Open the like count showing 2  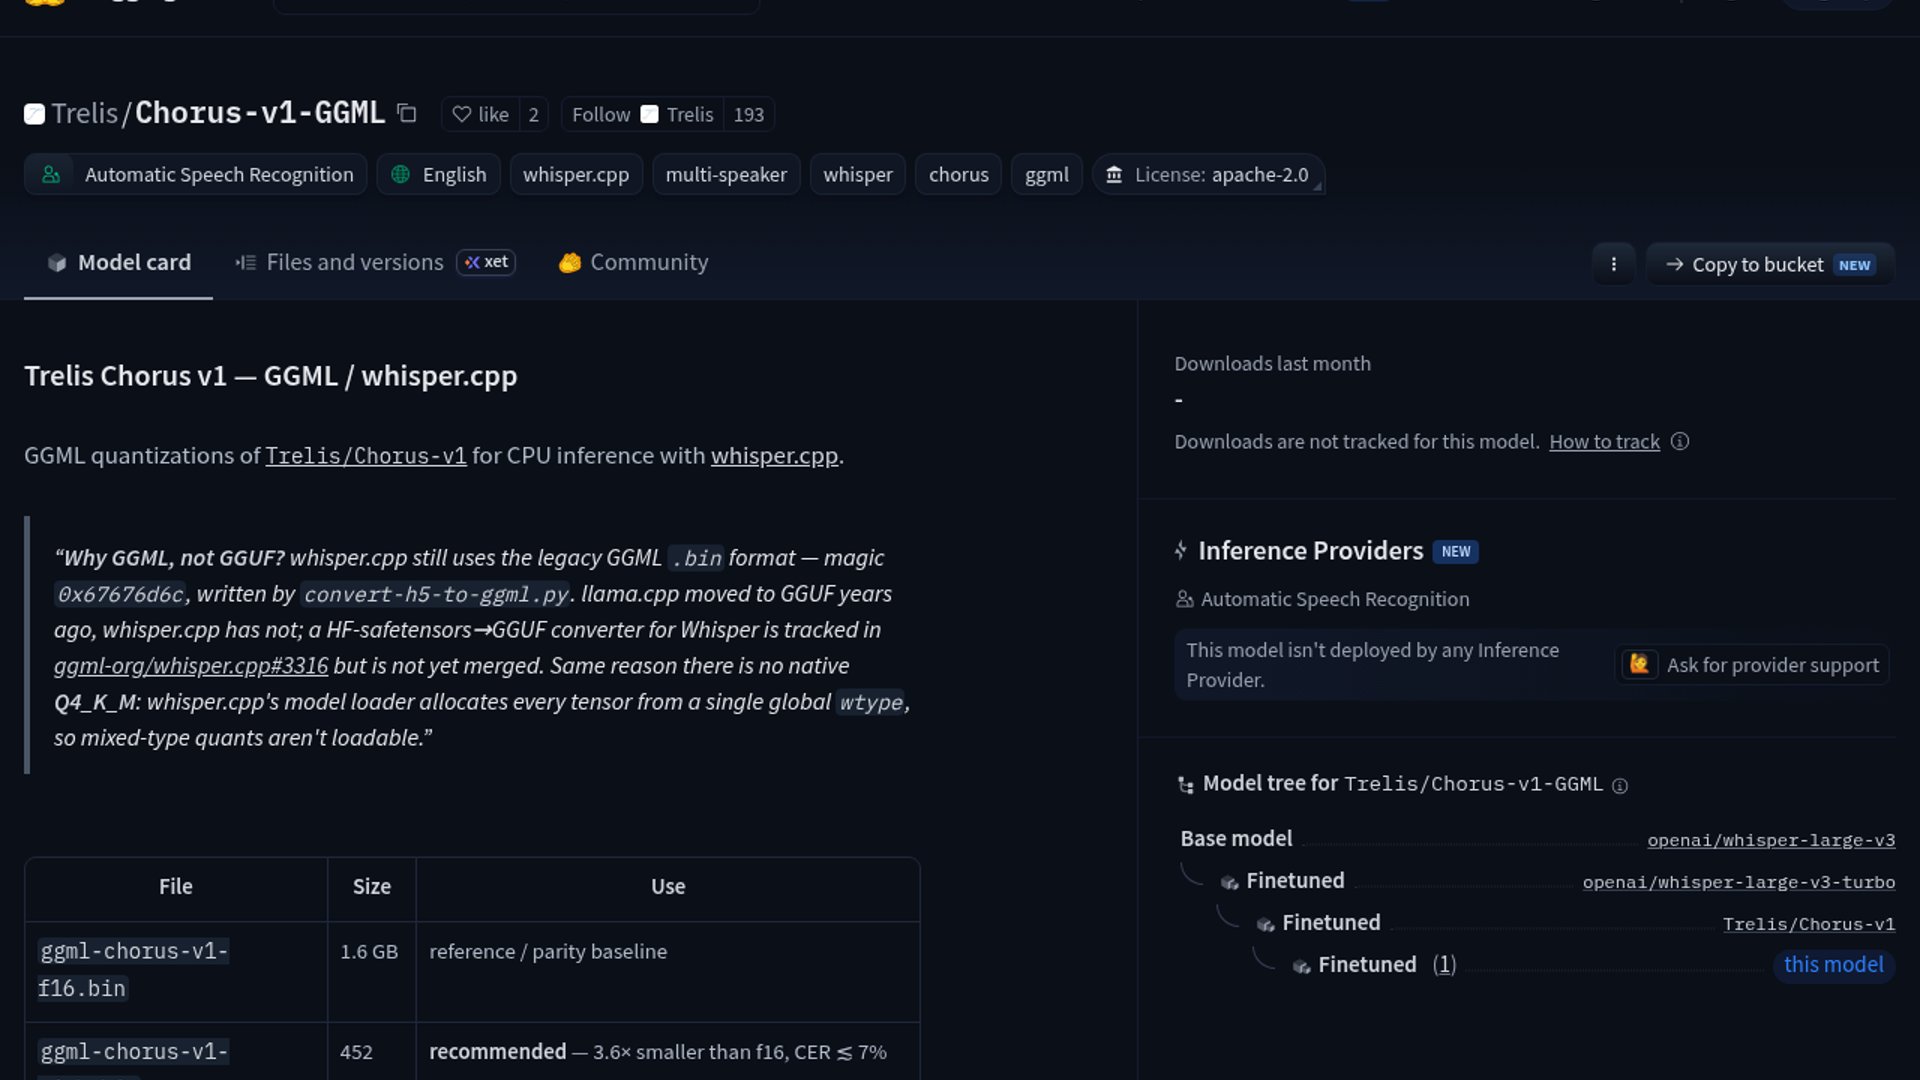534,114
